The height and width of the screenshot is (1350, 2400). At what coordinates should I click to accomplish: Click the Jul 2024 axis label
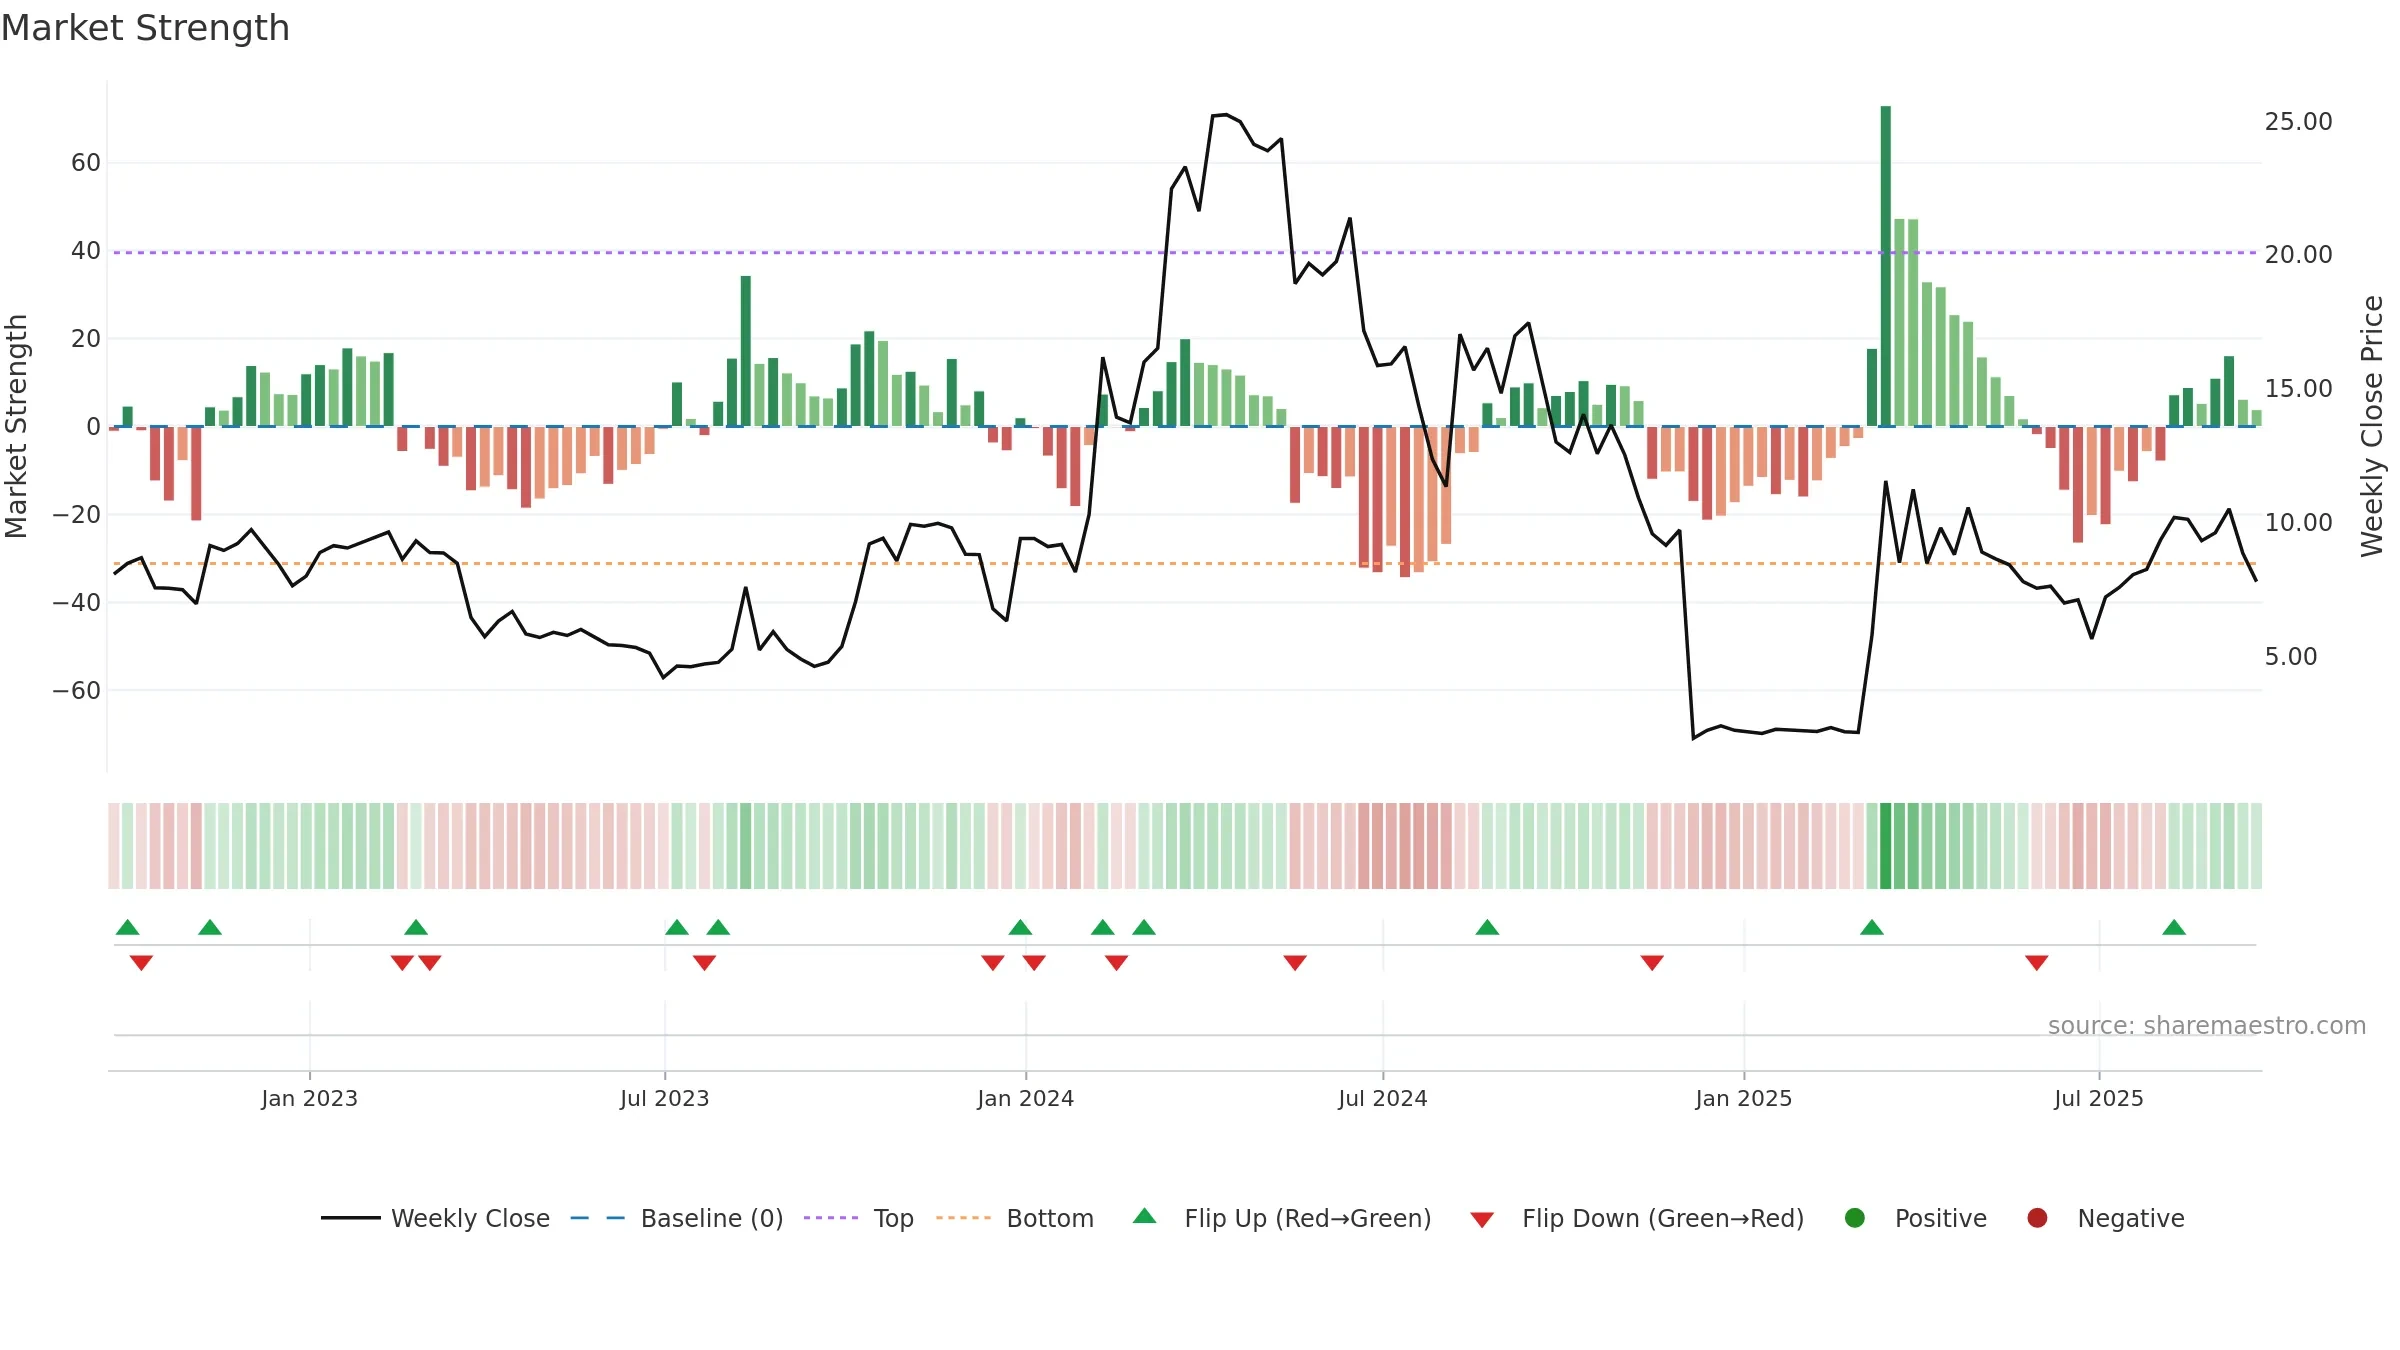(1383, 1098)
